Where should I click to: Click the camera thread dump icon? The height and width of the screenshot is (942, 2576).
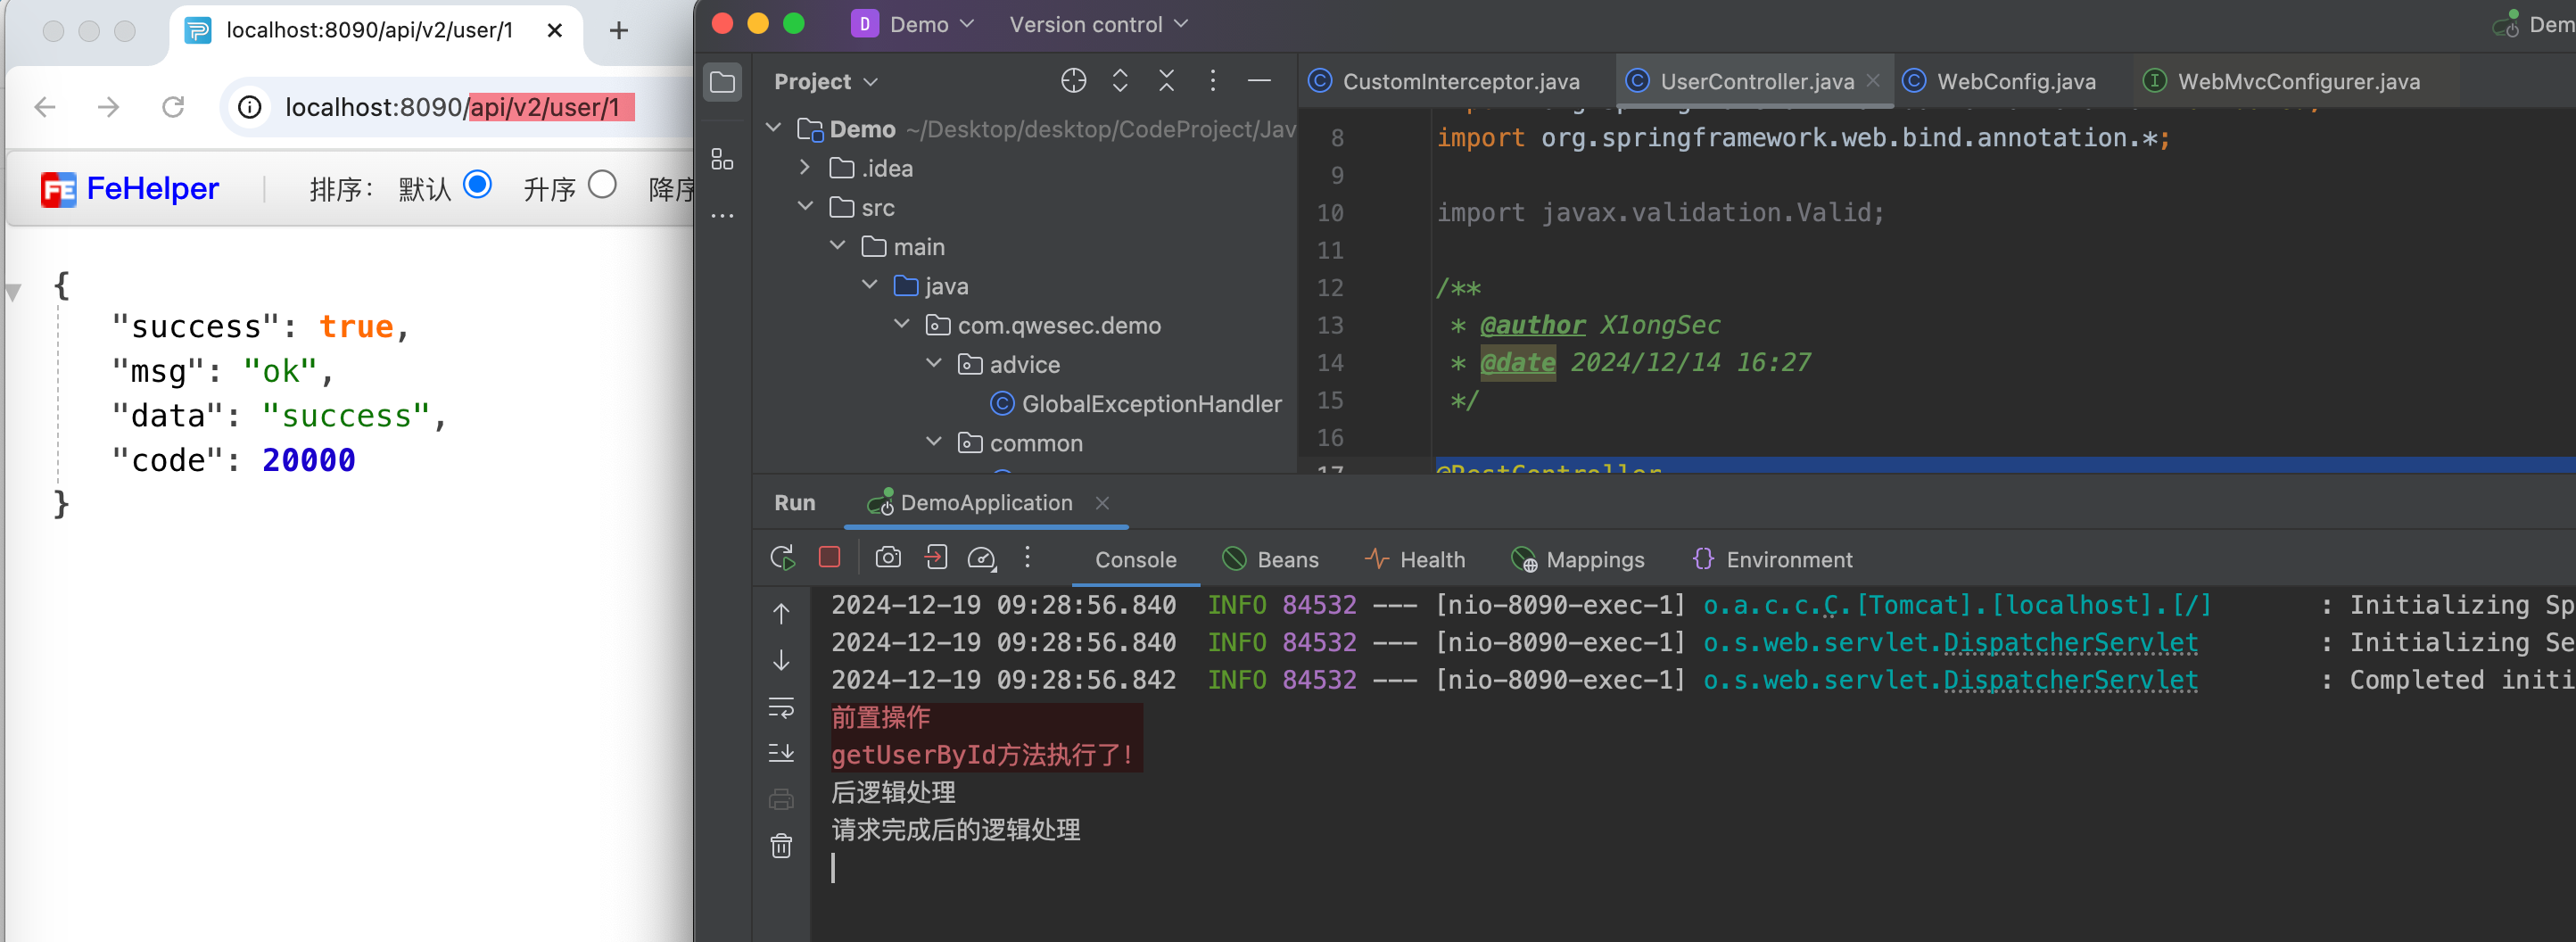(888, 557)
